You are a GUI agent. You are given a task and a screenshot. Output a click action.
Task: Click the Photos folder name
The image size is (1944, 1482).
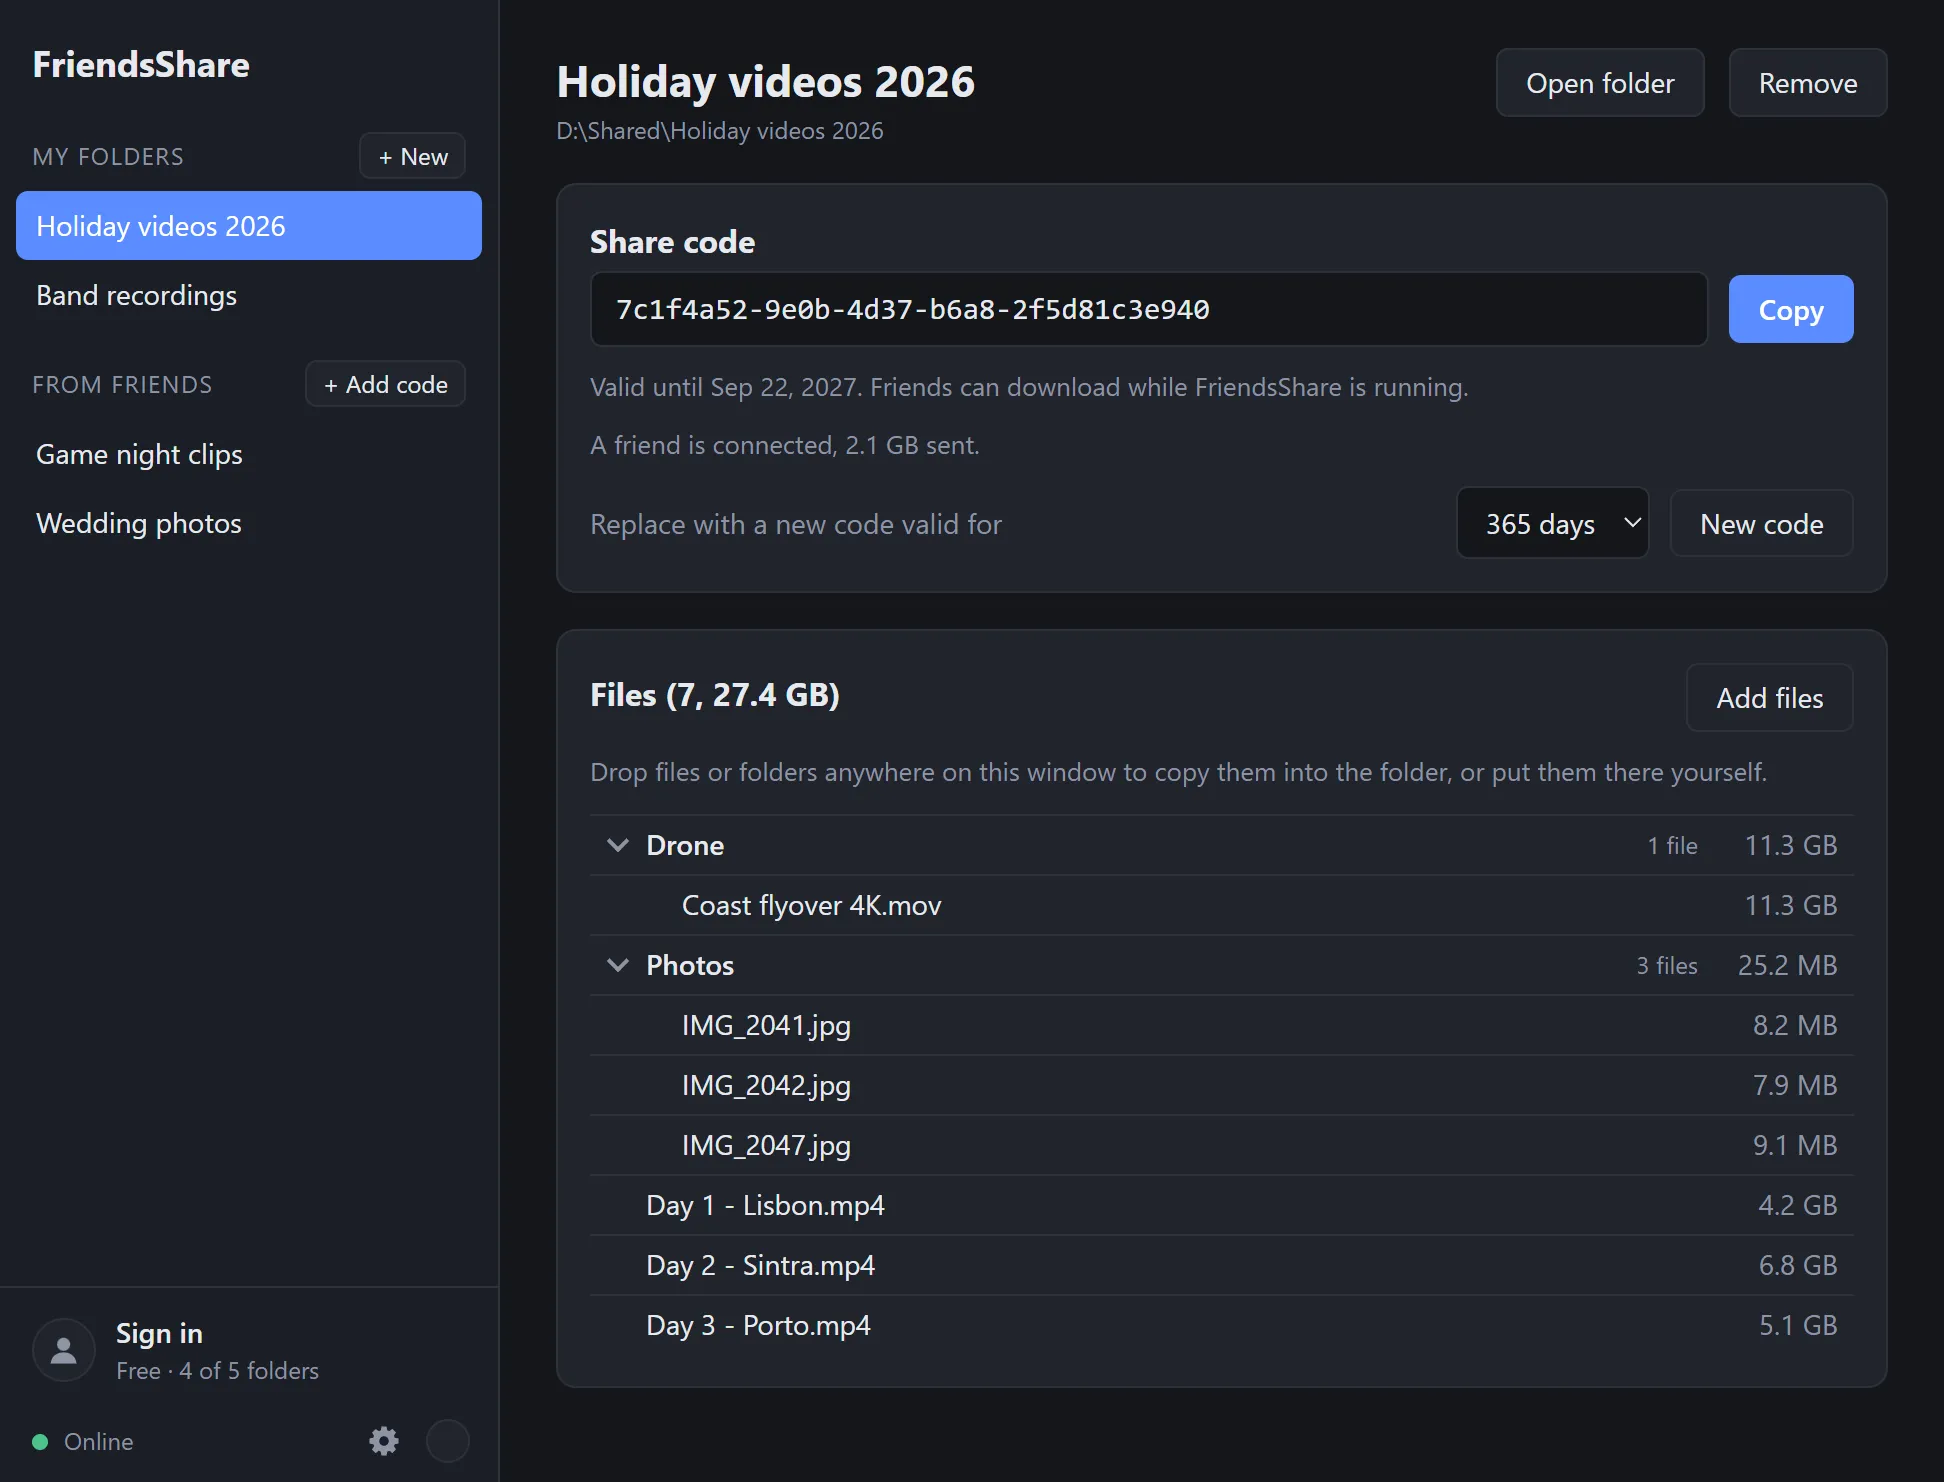[690, 965]
